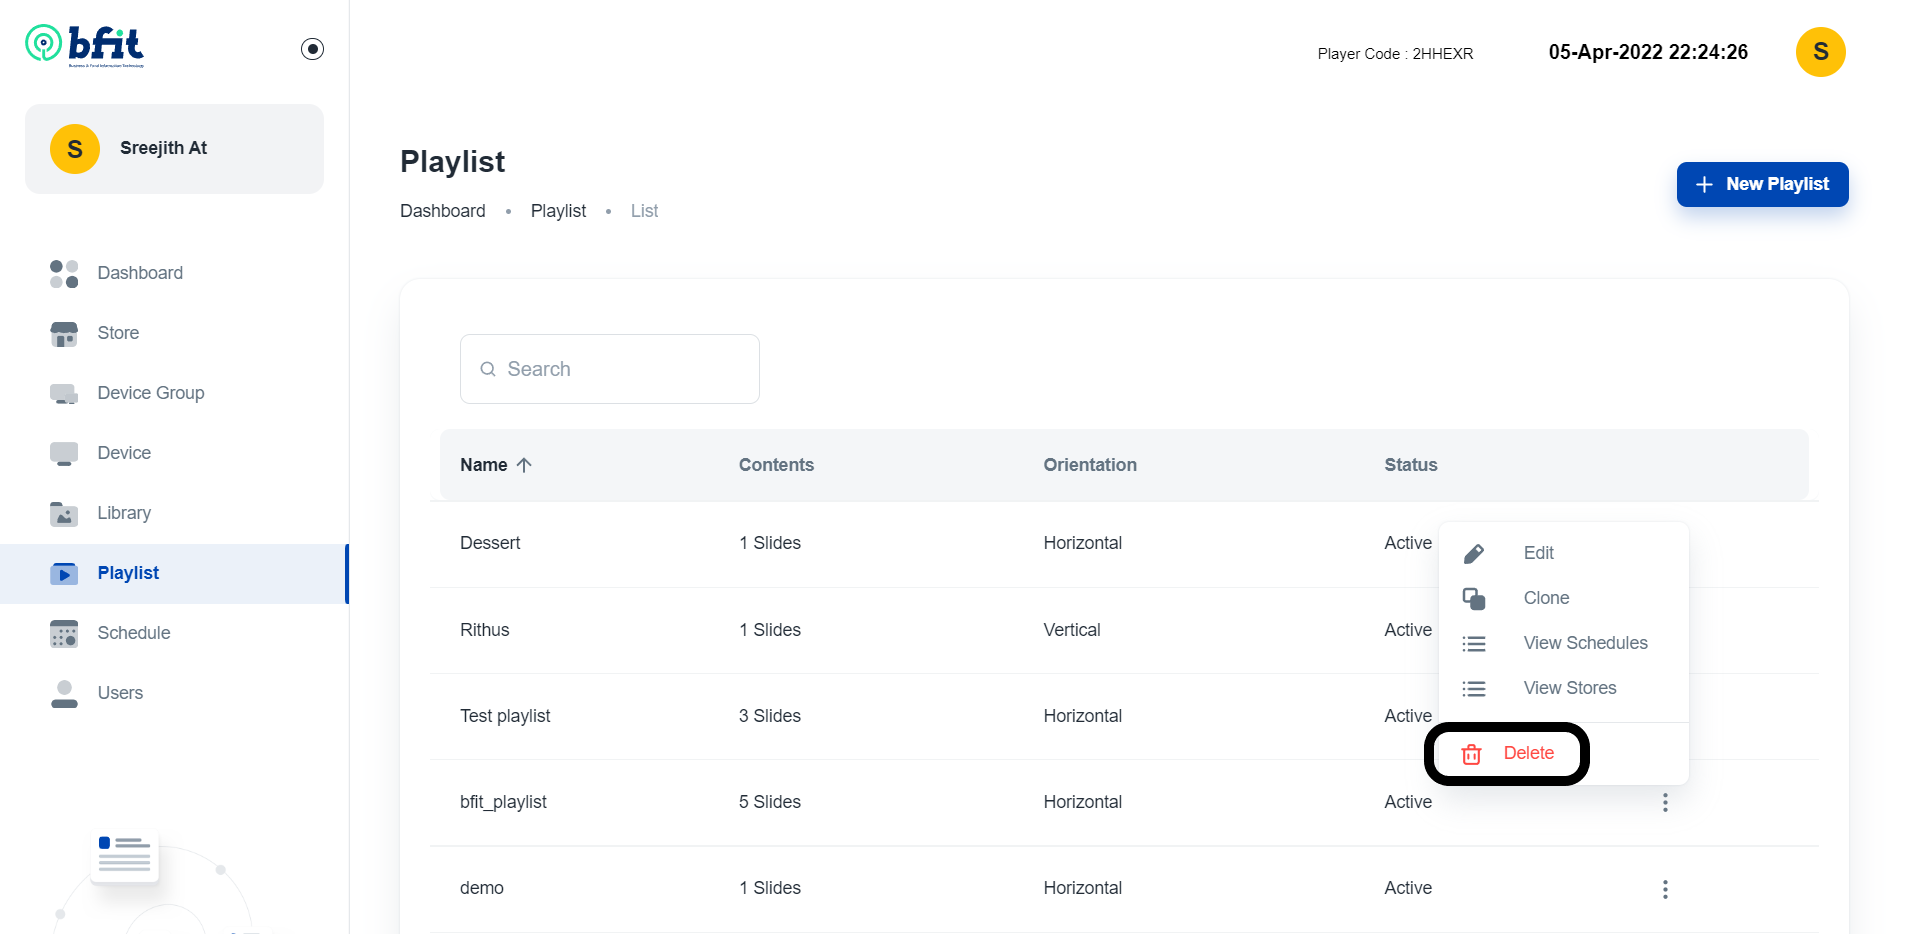
Task: Click Active status in demo row
Action: (x=1408, y=888)
